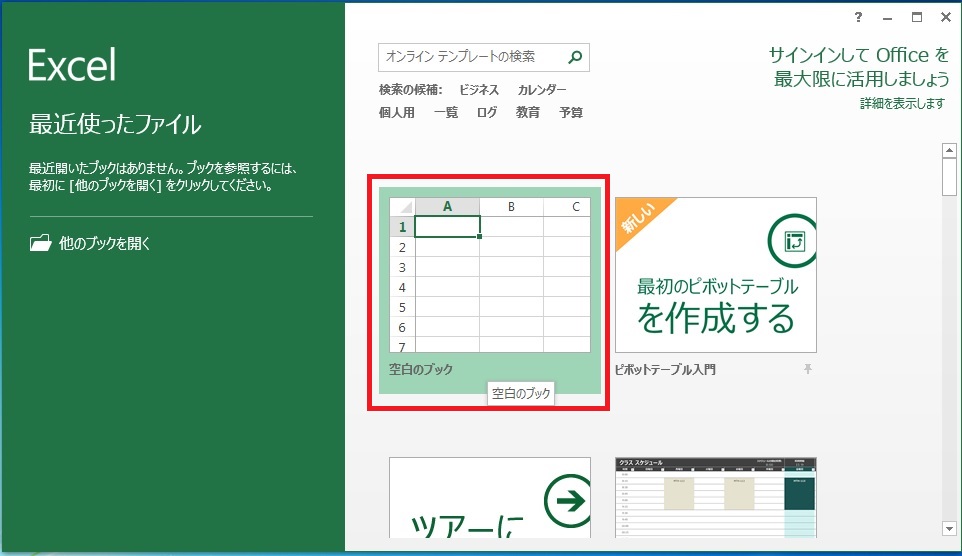Select the ログ search suggestion
Image resolution: width=962 pixels, height=556 pixels.
tap(487, 112)
